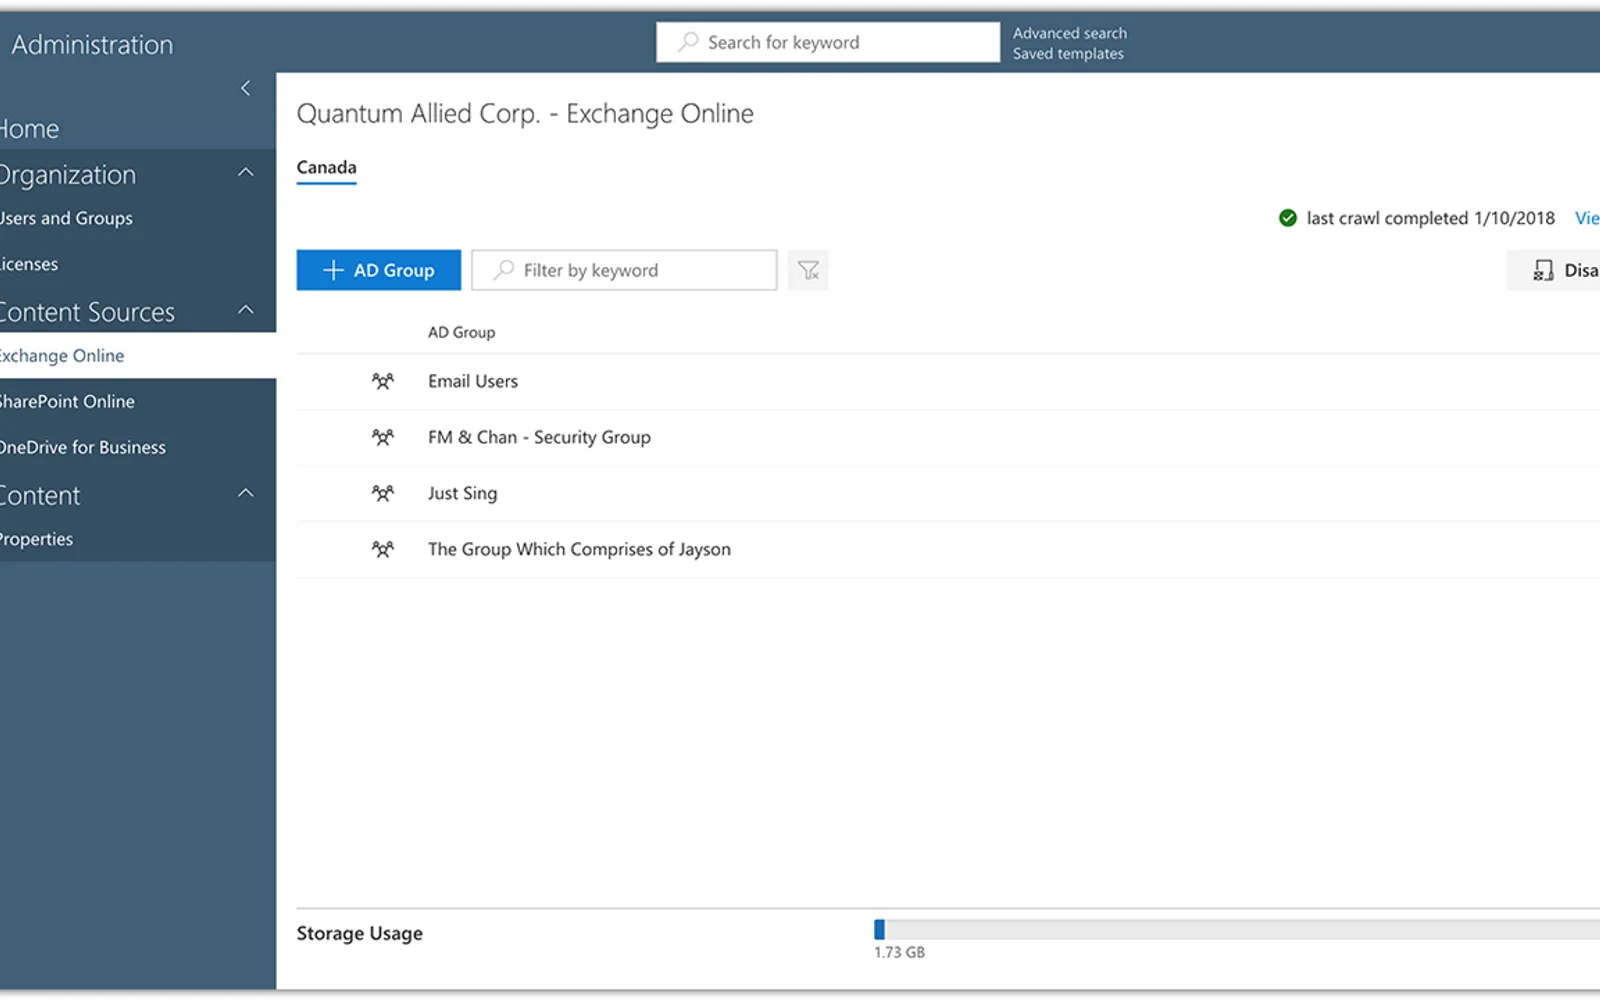
Task: Click the View link beside crawl status
Action: 1587,218
